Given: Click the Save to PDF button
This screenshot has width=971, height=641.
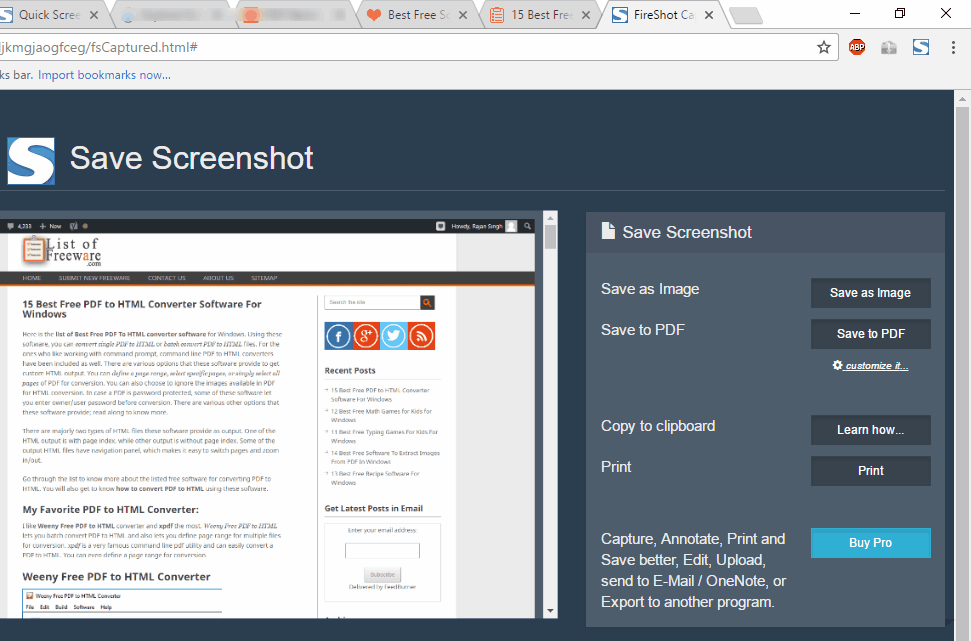Looking at the screenshot, I should [x=871, y=334].
